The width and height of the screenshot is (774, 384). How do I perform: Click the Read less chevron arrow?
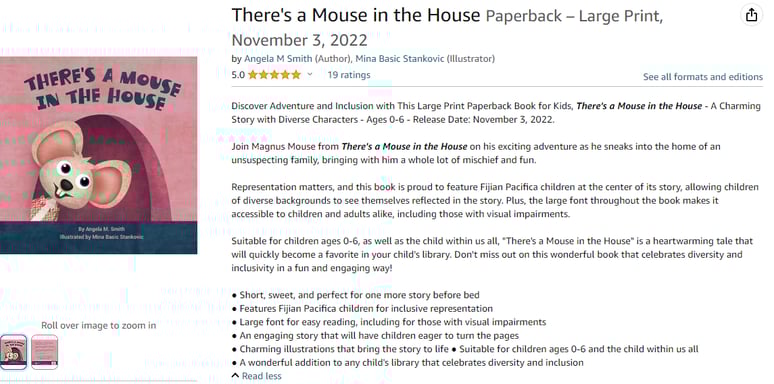pos(235,376)
